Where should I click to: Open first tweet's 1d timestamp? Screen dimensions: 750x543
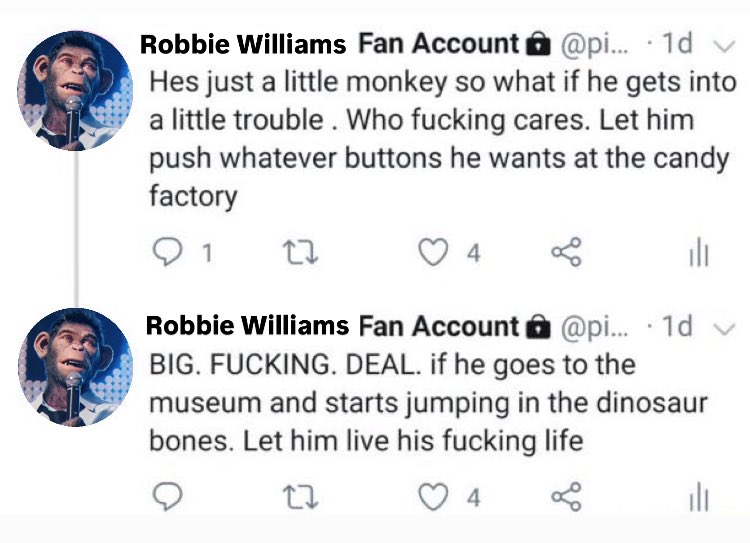[677, 43]
